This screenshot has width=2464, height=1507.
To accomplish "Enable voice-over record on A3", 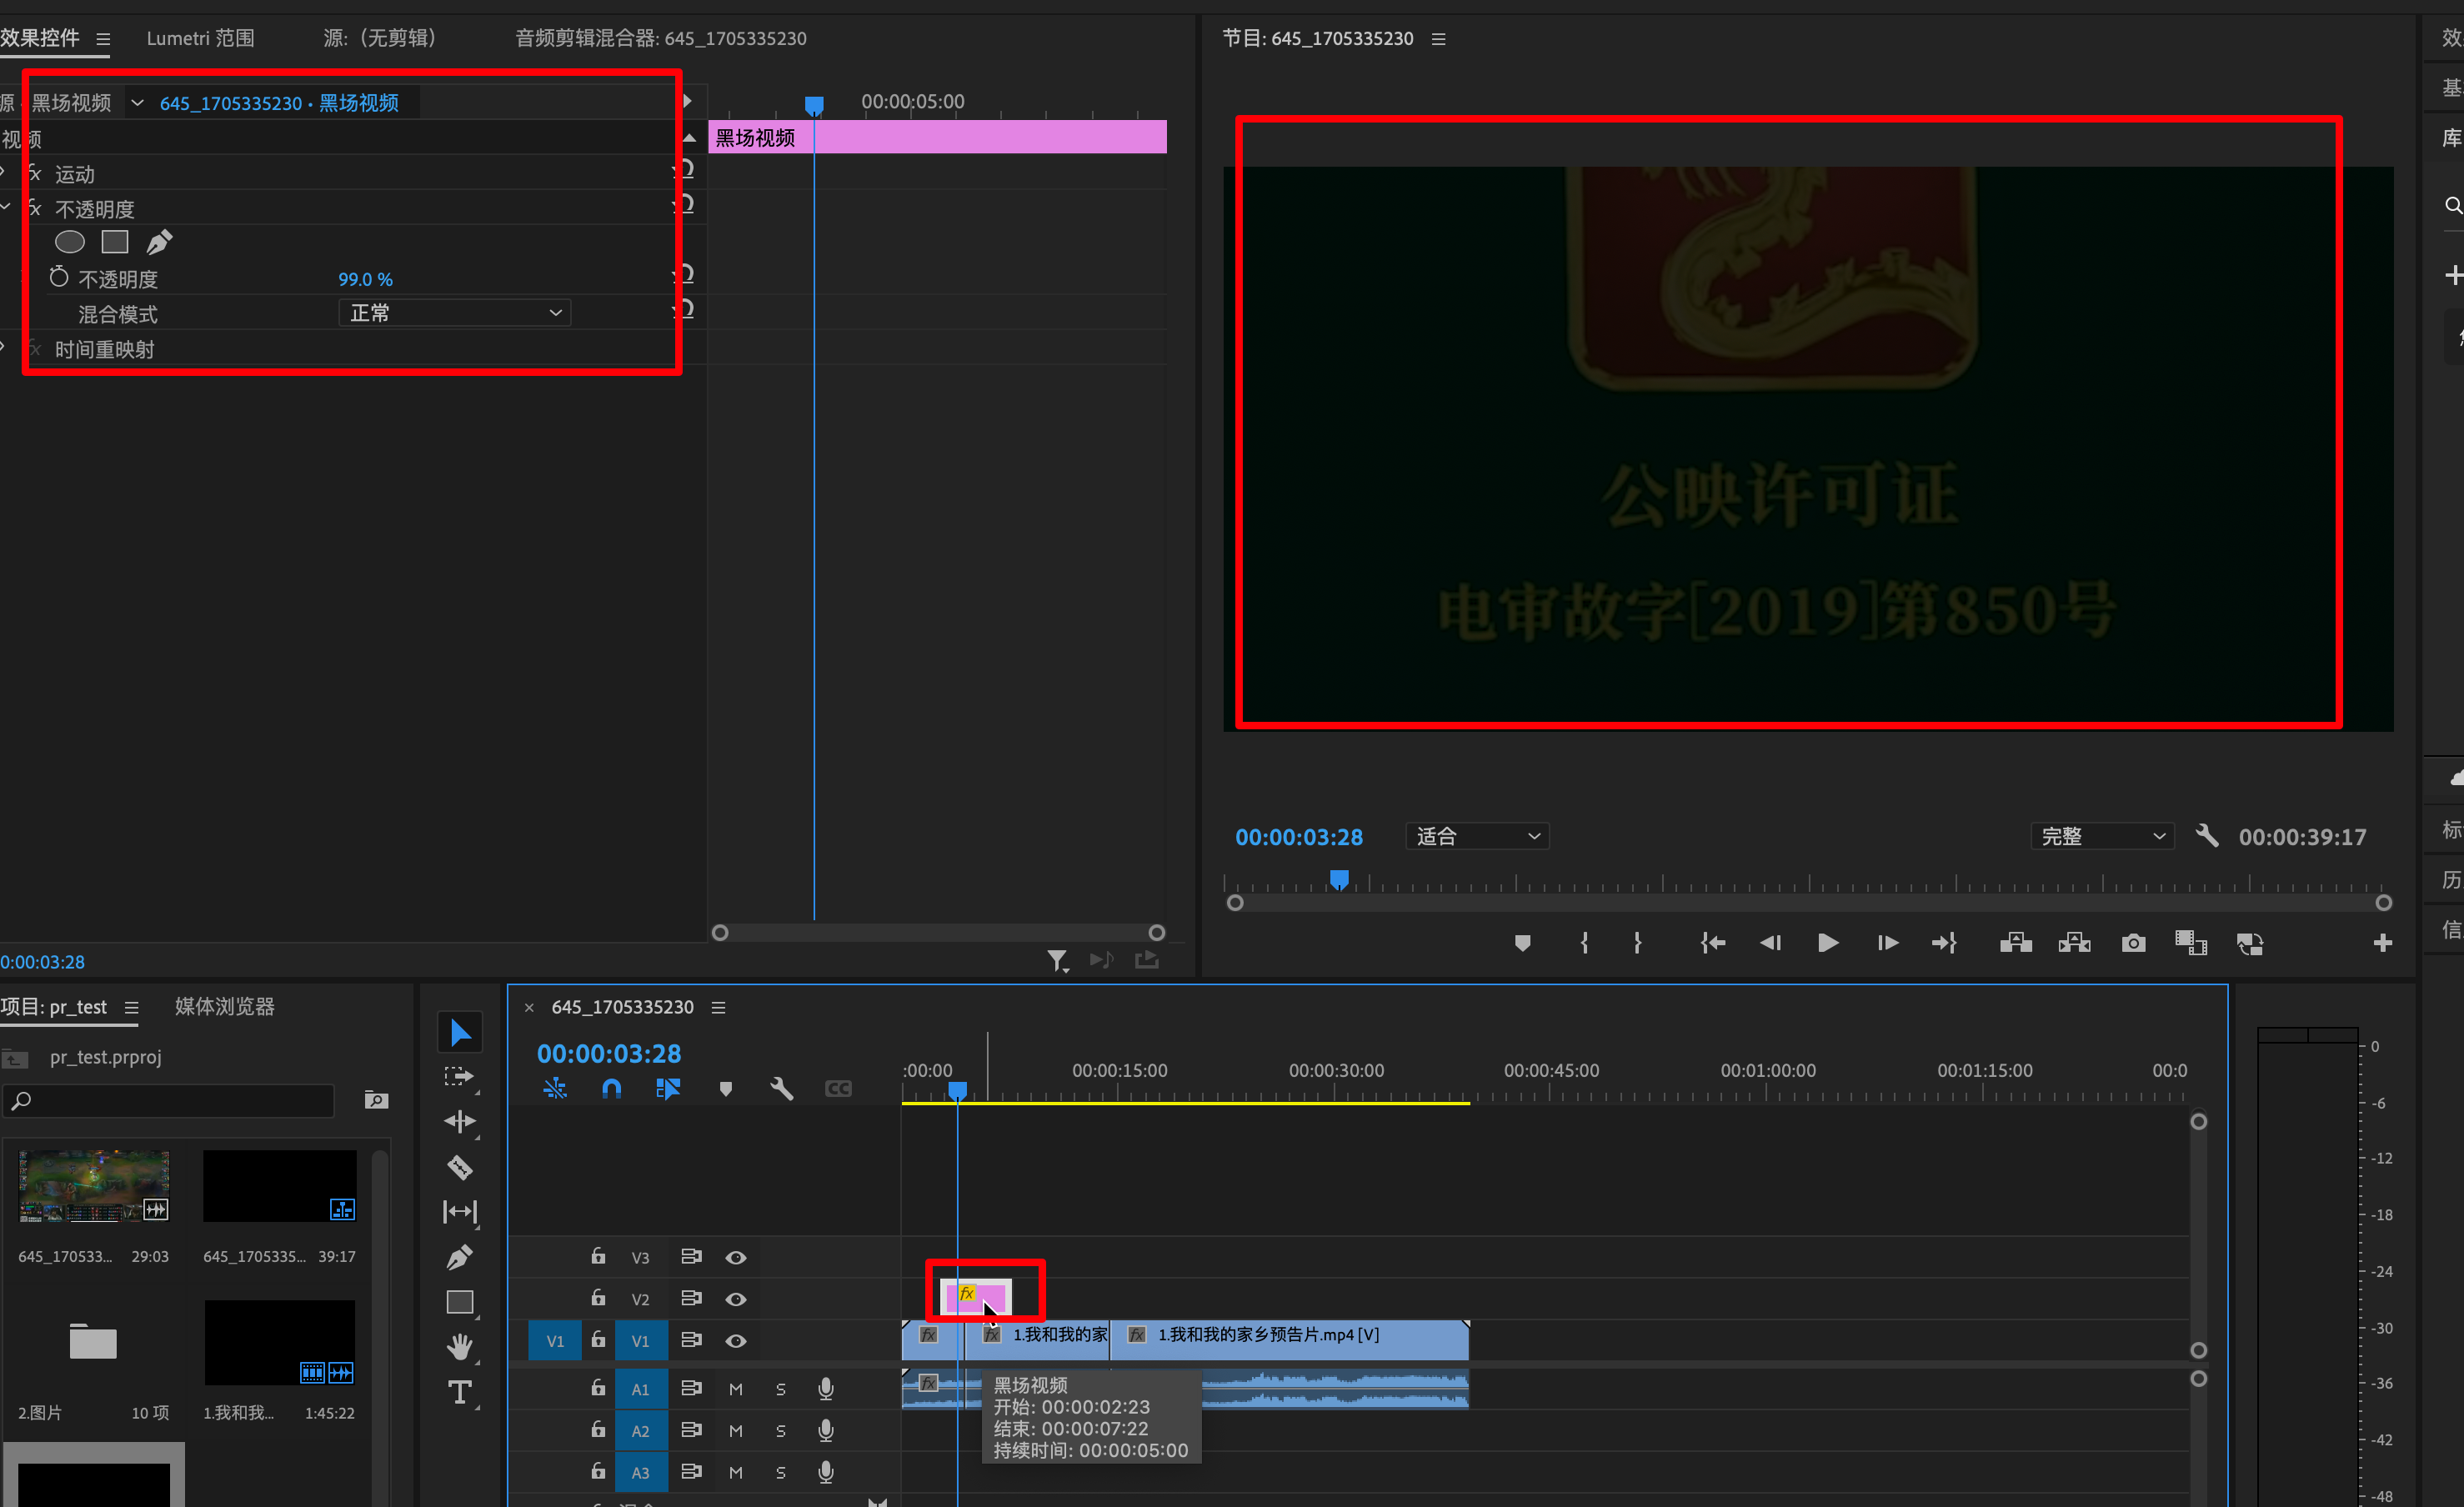I will click(826, 1472).
